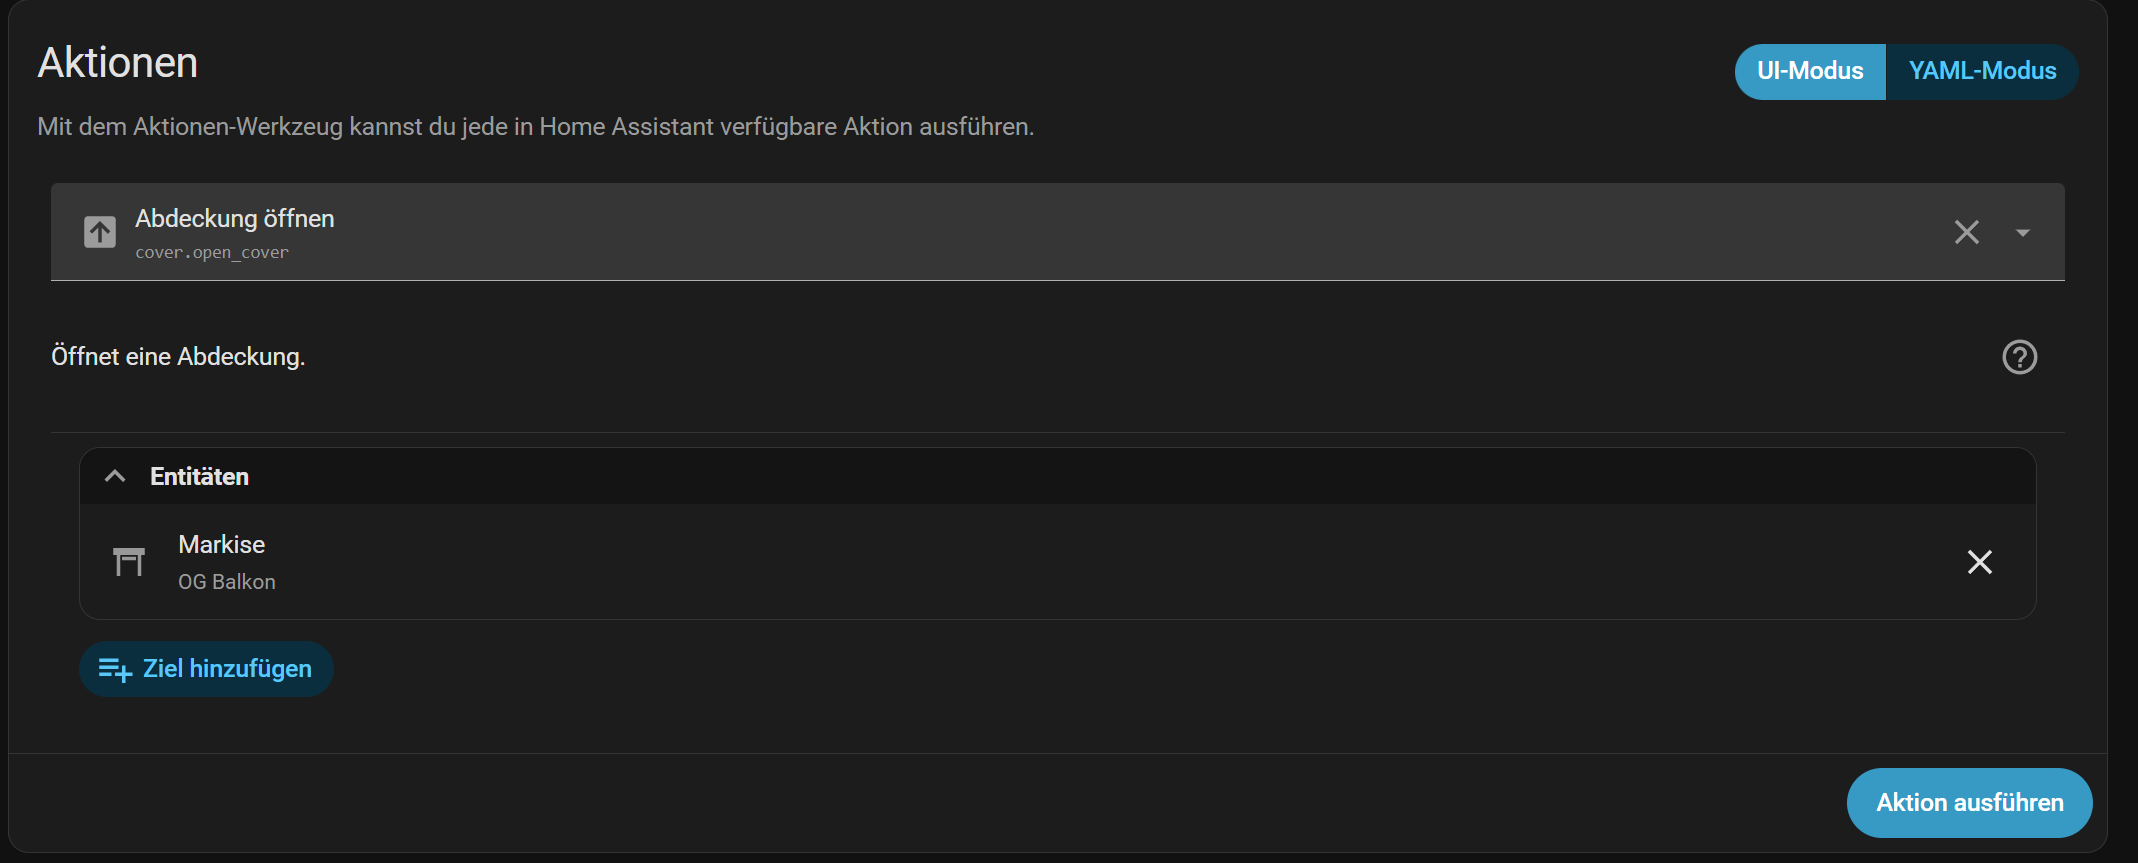This screenshot has width=2138, height=863.
Task: Run the action with Aktion ausführen
Action: coord(1969,803)
